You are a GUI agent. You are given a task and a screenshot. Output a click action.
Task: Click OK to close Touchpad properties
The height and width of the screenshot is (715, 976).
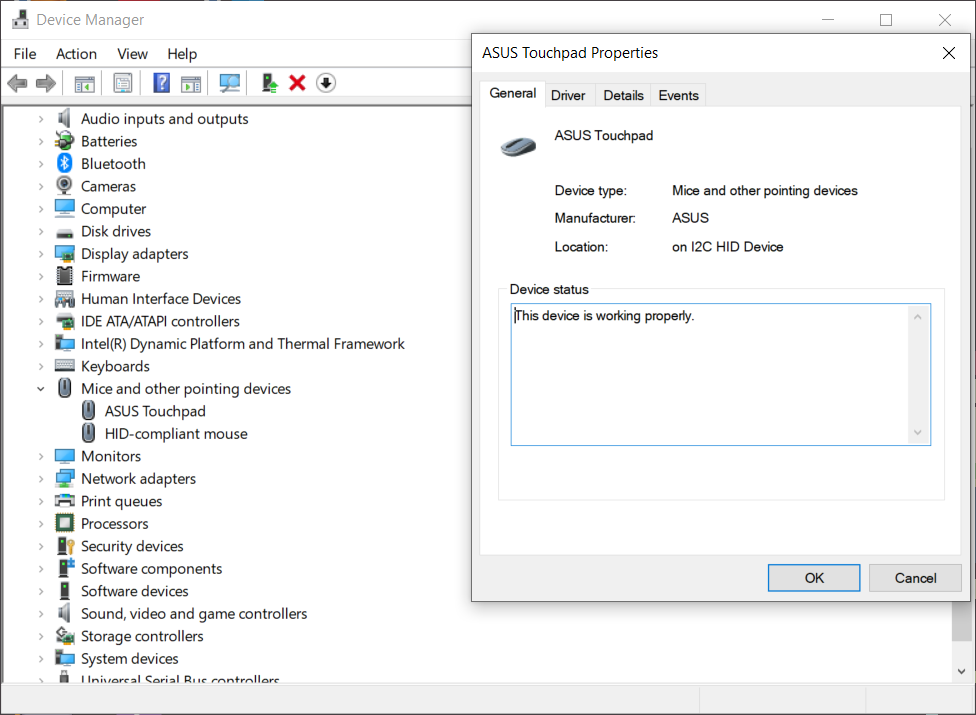click(x=813, y=577)
